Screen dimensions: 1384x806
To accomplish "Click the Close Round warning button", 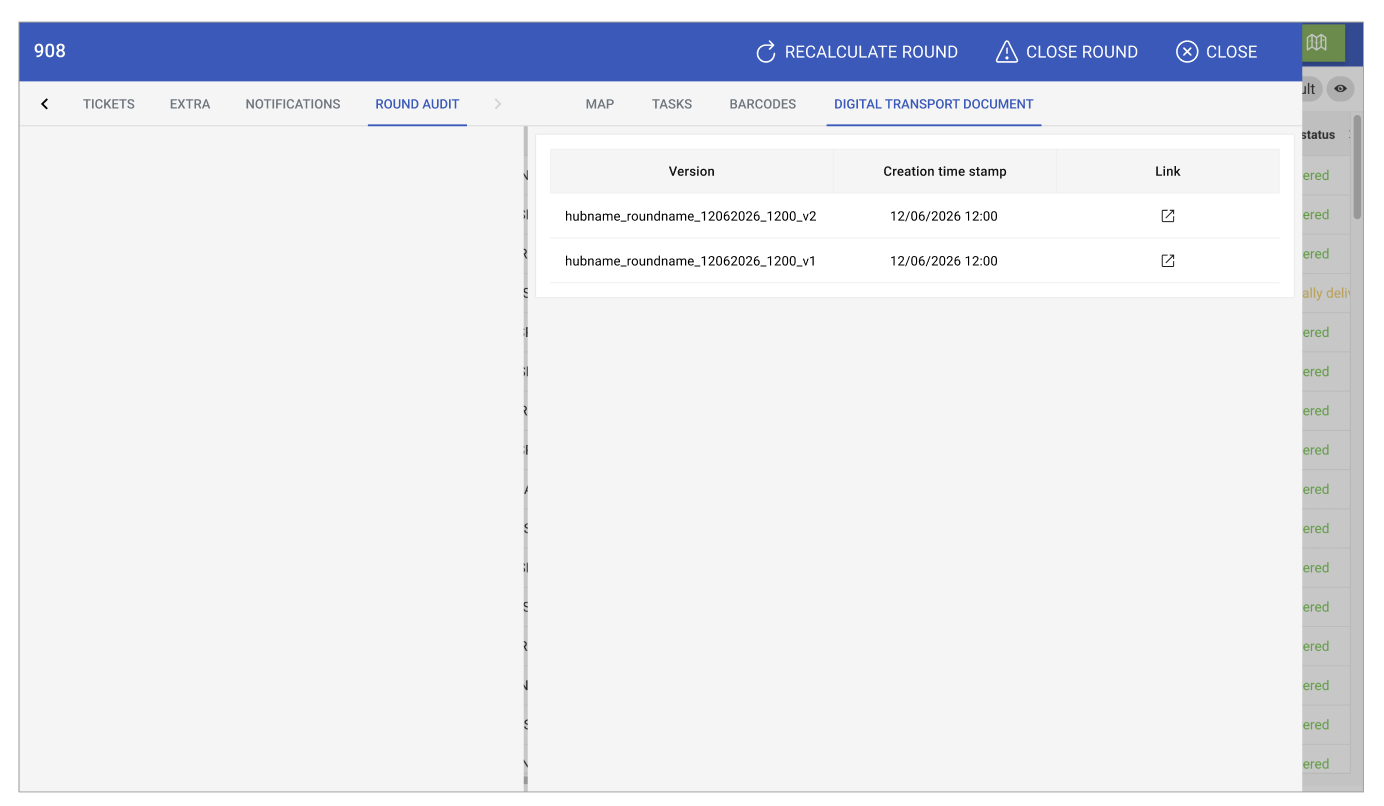I will [1066, 52].
